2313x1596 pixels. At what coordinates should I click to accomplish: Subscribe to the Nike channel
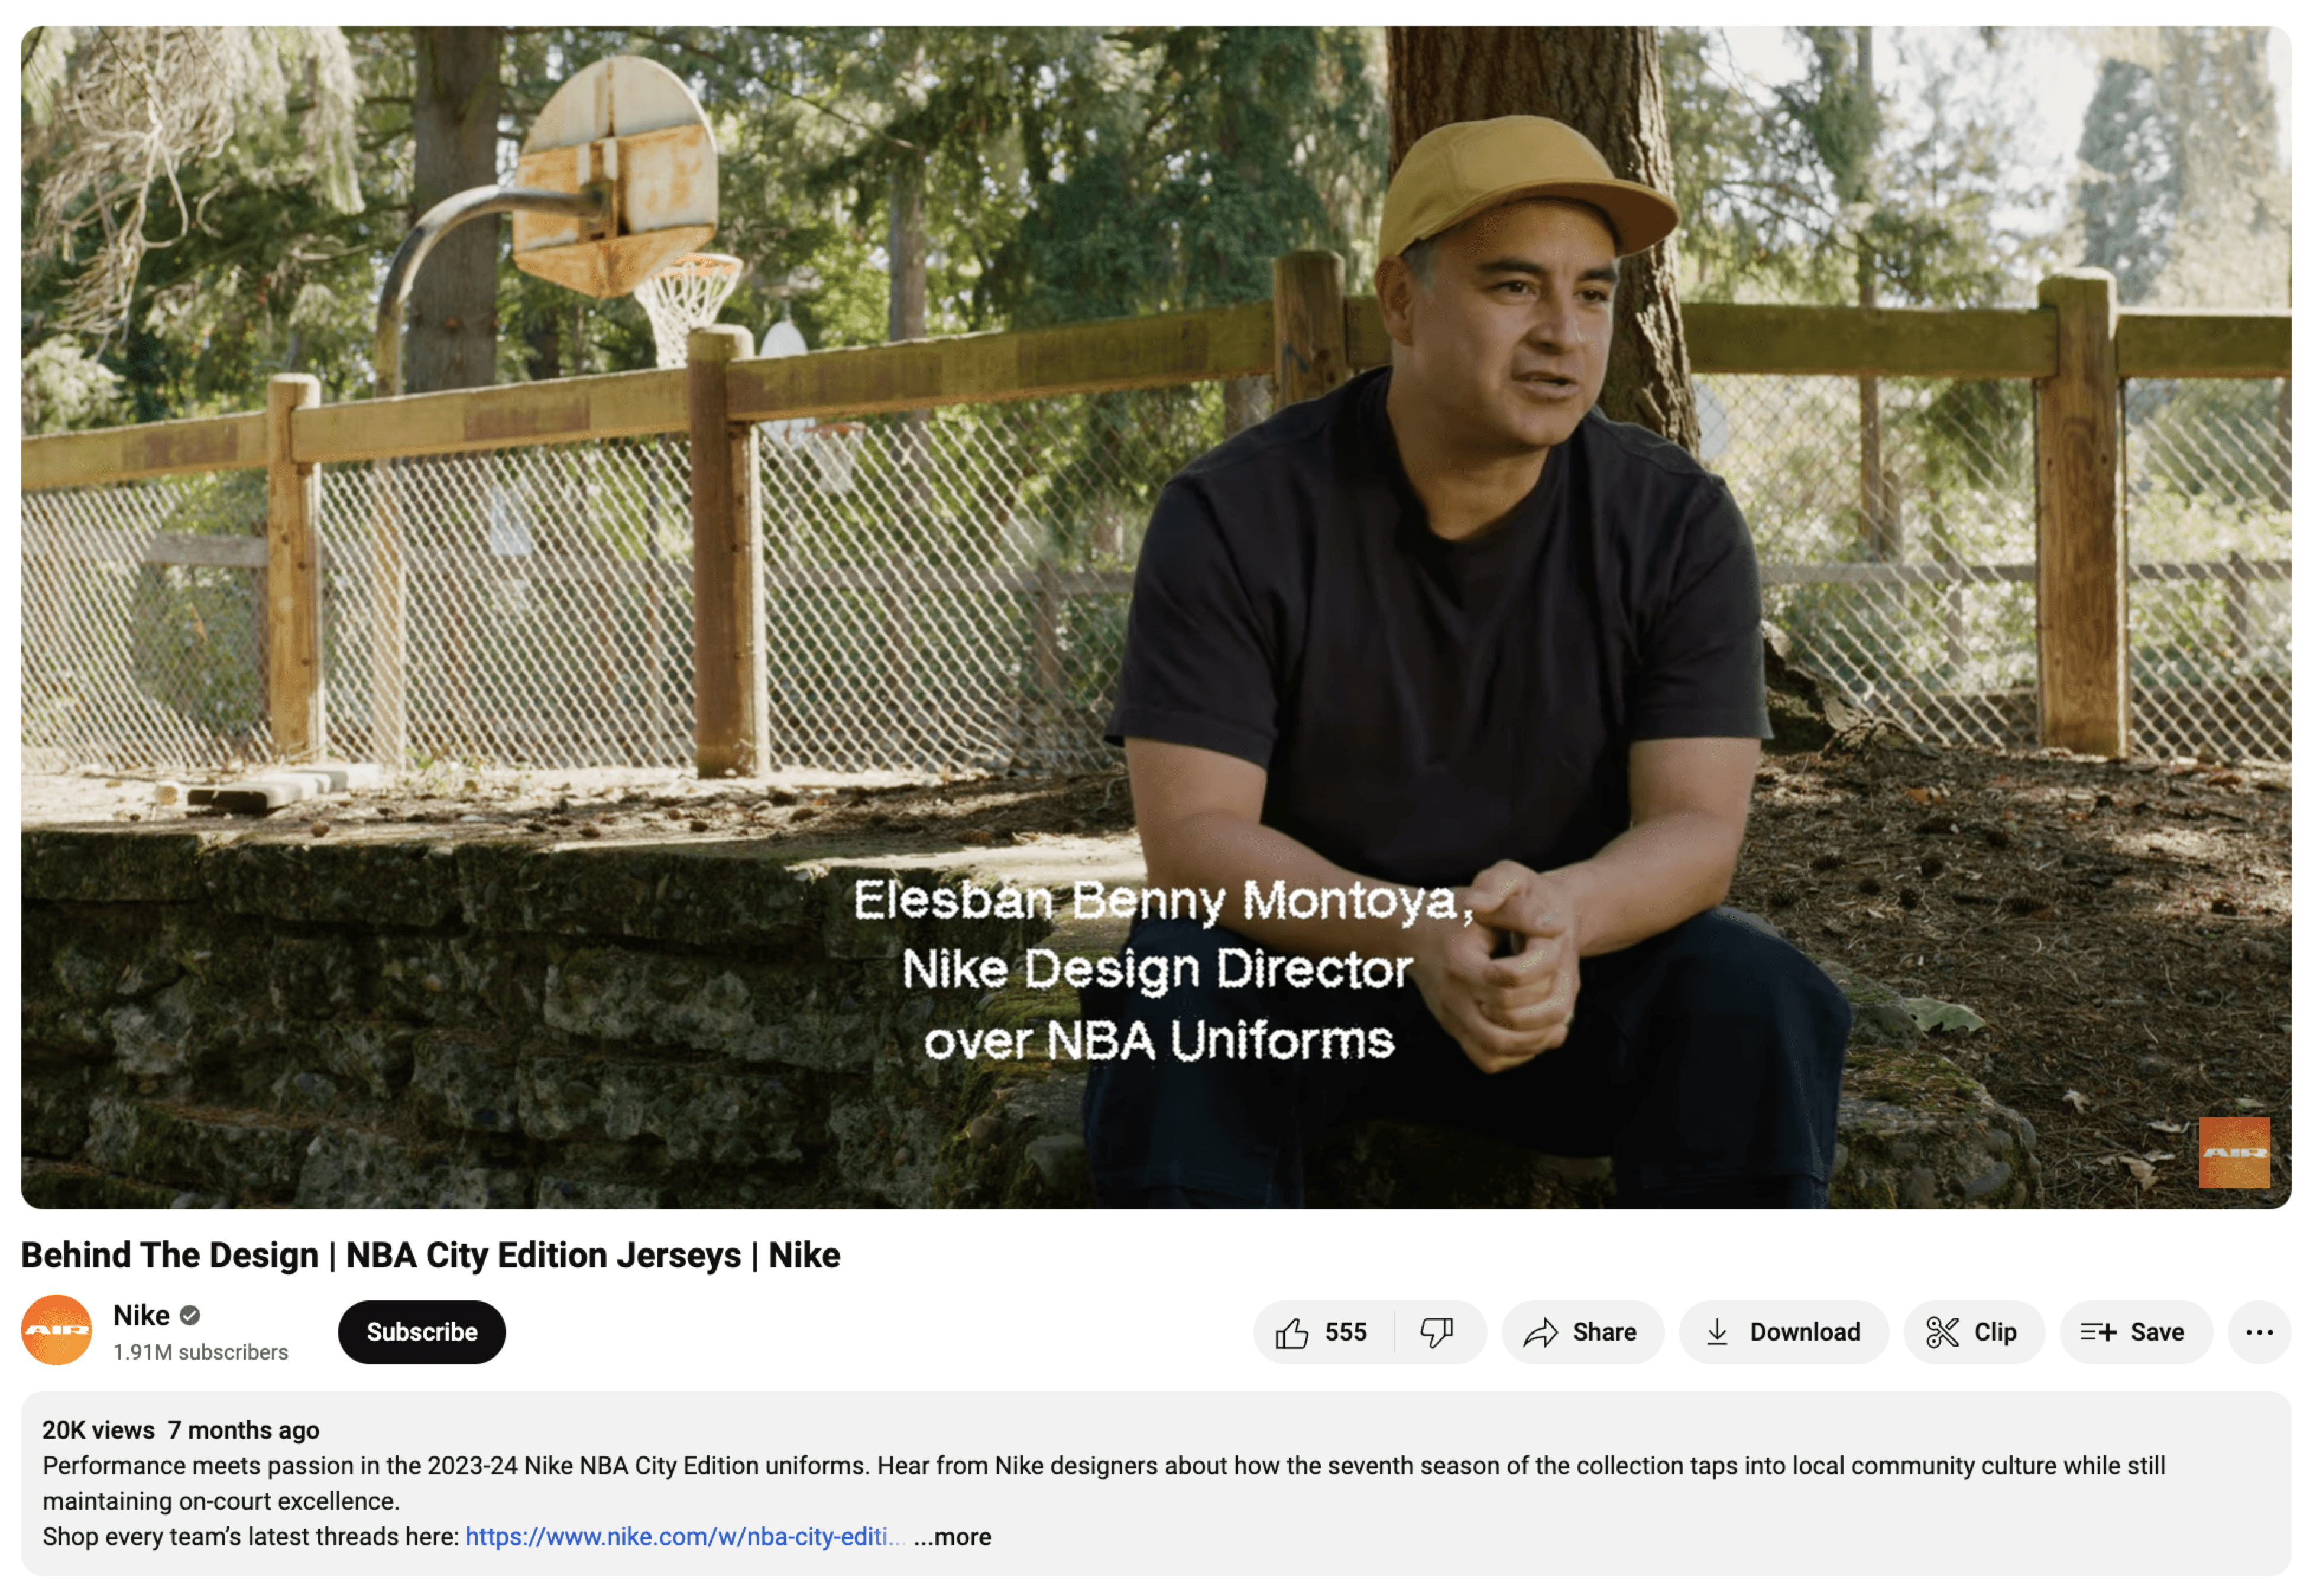tap(422, 1332)
